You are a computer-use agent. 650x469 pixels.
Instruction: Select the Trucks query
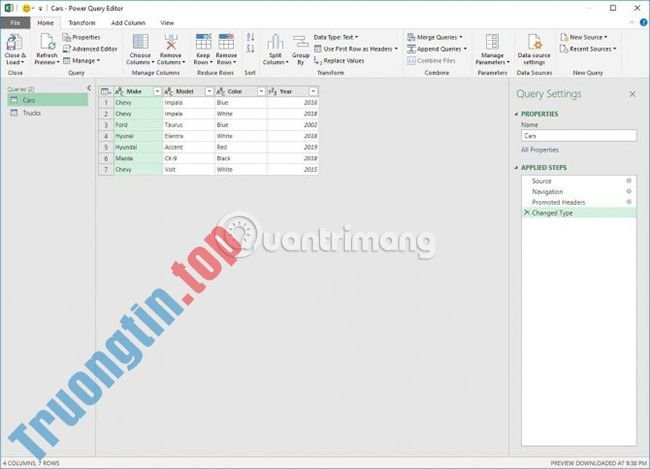coord(48,113)
